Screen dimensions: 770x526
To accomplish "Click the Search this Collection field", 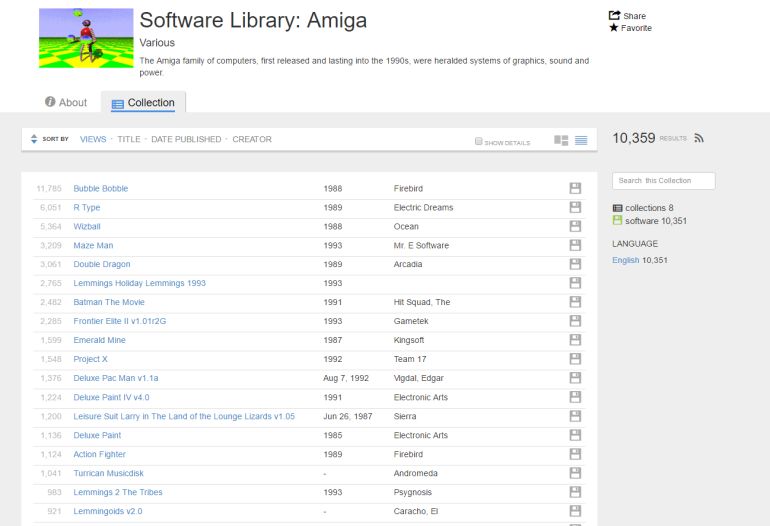I will pos(663,180).
